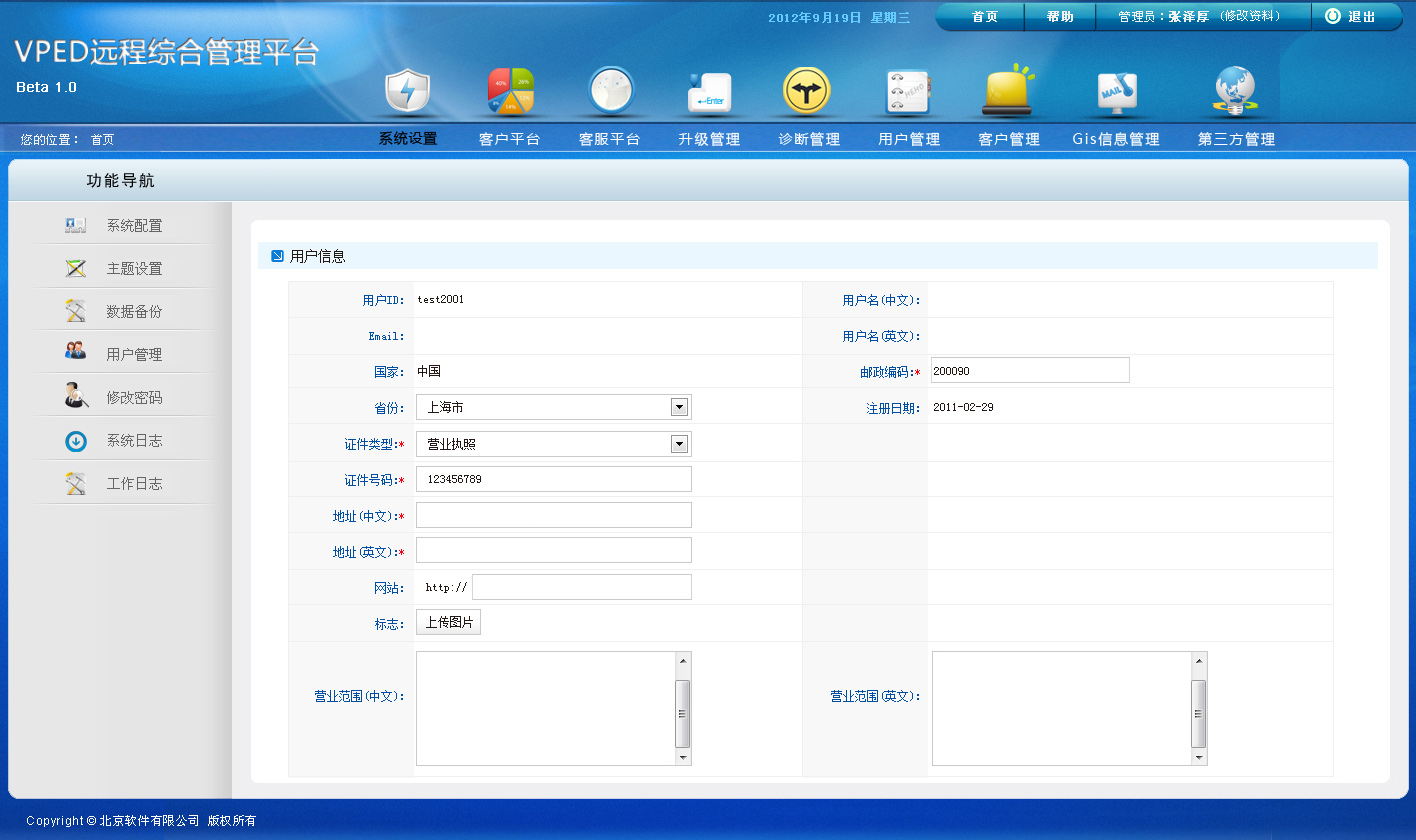1416x840 pixels.
Task: Open the 省份 dropdown showing 上海市
Action: click(554, 407)
